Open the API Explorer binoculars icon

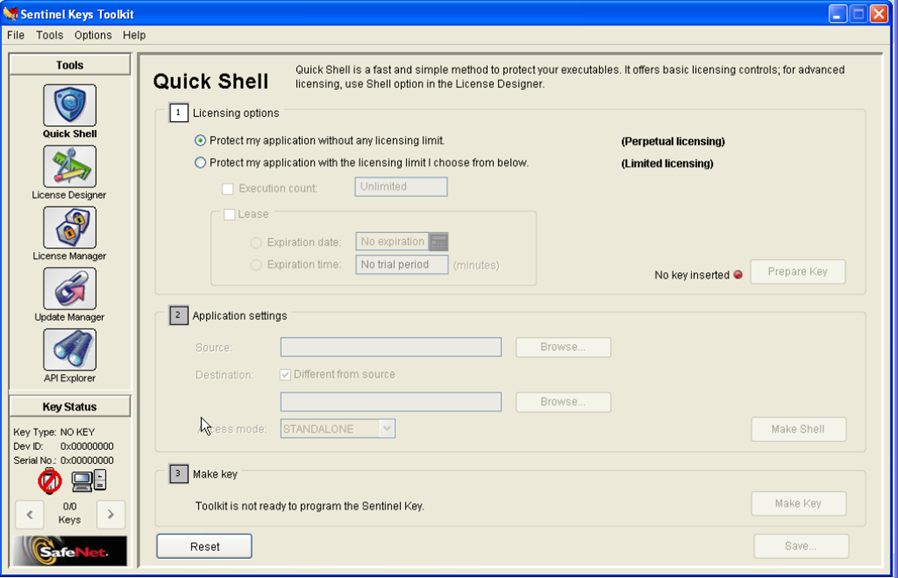pos(69,350)
